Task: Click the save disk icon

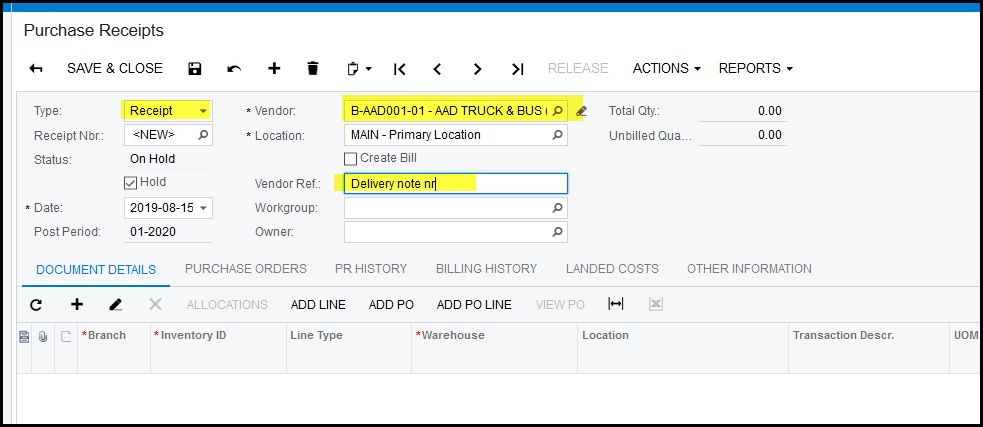Action: coord(195,69)
